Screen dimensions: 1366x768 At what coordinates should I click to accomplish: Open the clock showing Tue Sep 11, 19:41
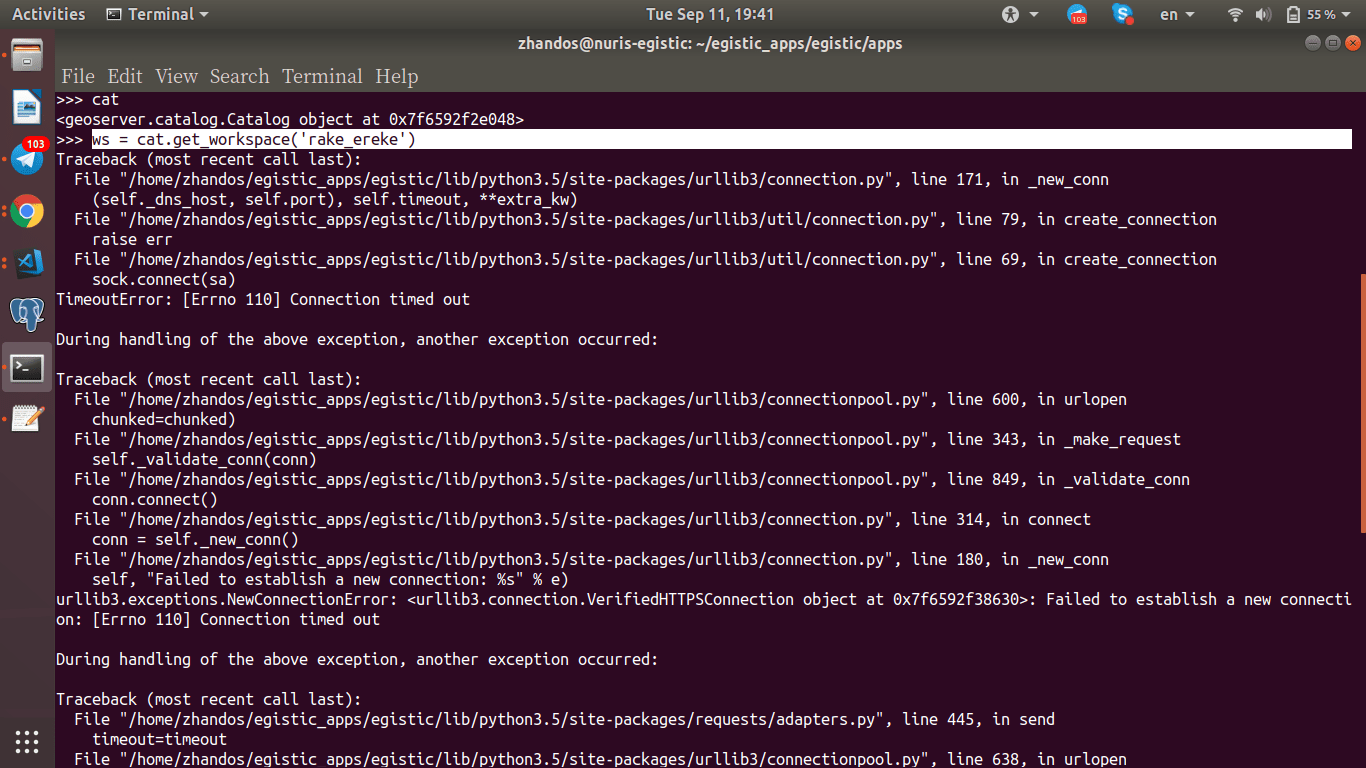(710, 14)
